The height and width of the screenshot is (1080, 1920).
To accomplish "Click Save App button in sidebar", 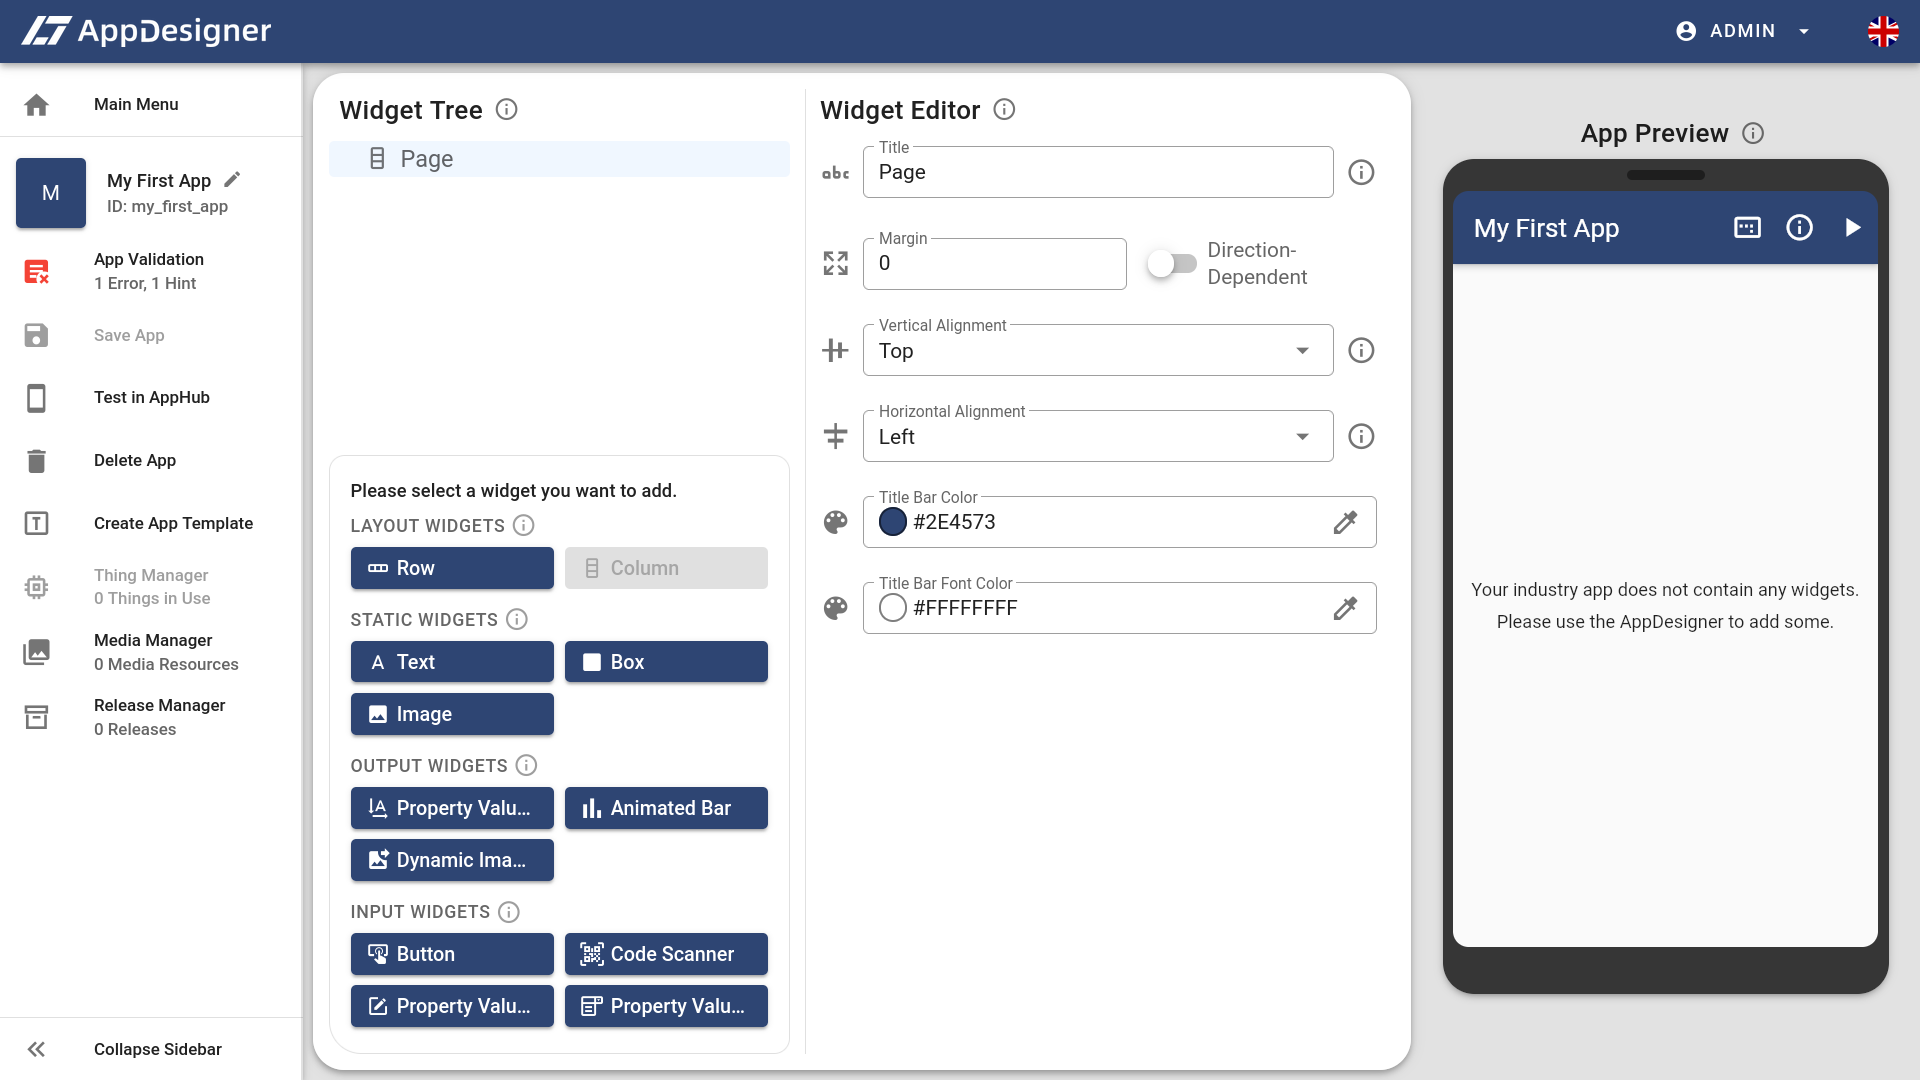I will pyautogui.click(x=129, y=336).
